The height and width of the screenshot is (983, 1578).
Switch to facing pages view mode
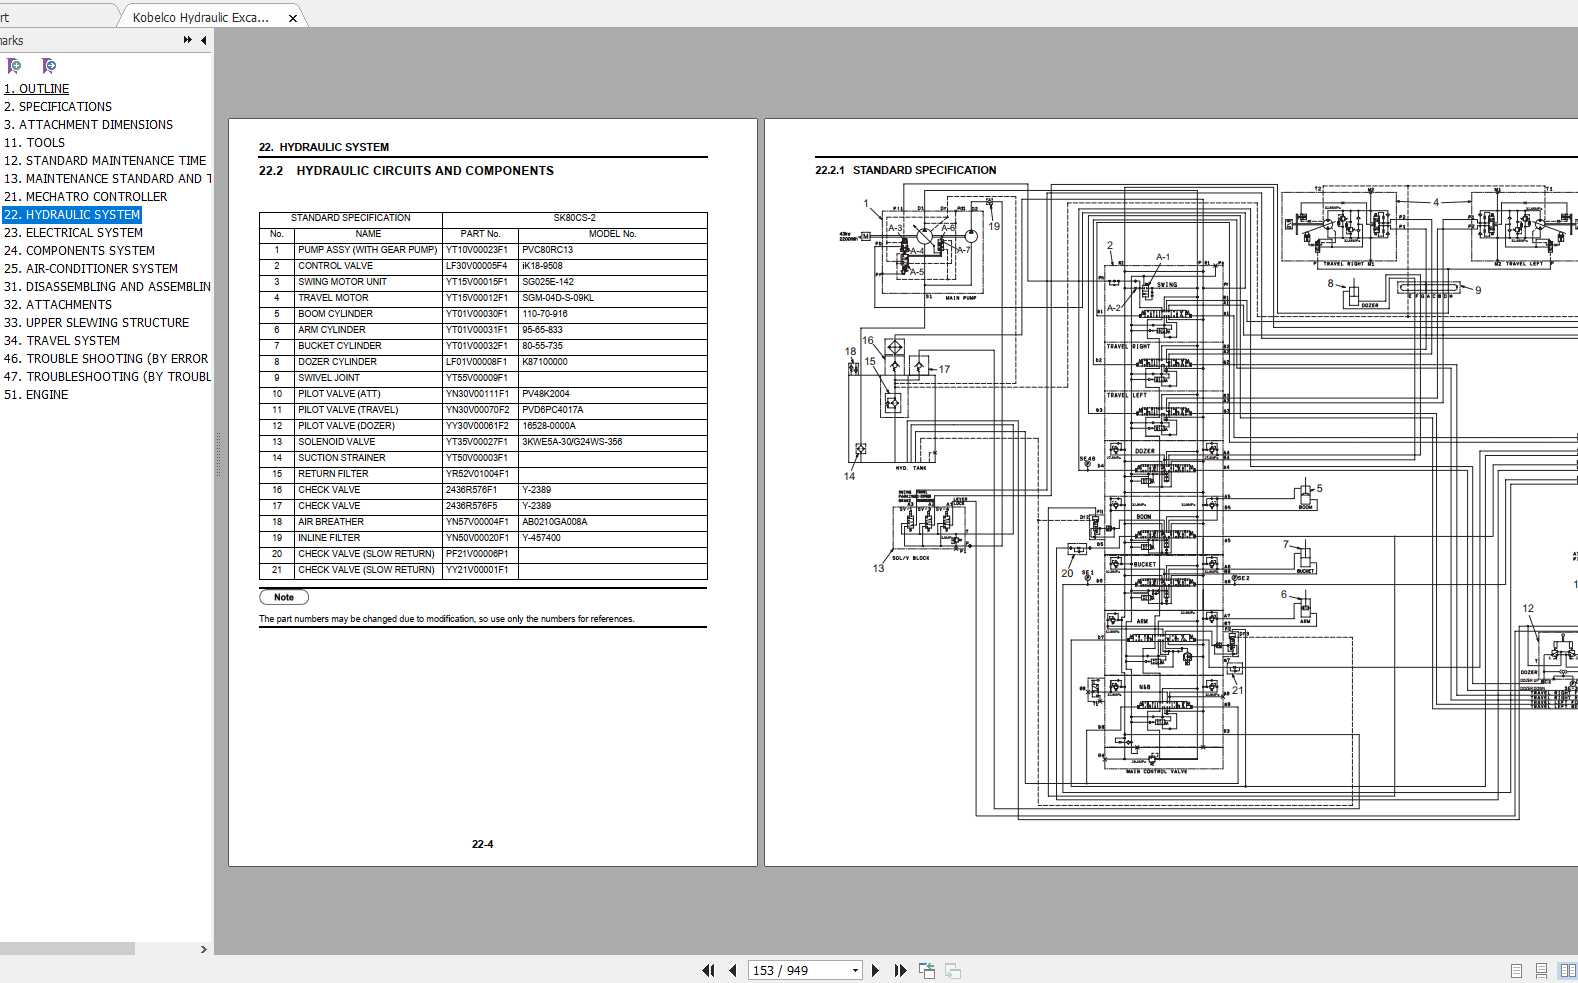(x=1568, y=970)
